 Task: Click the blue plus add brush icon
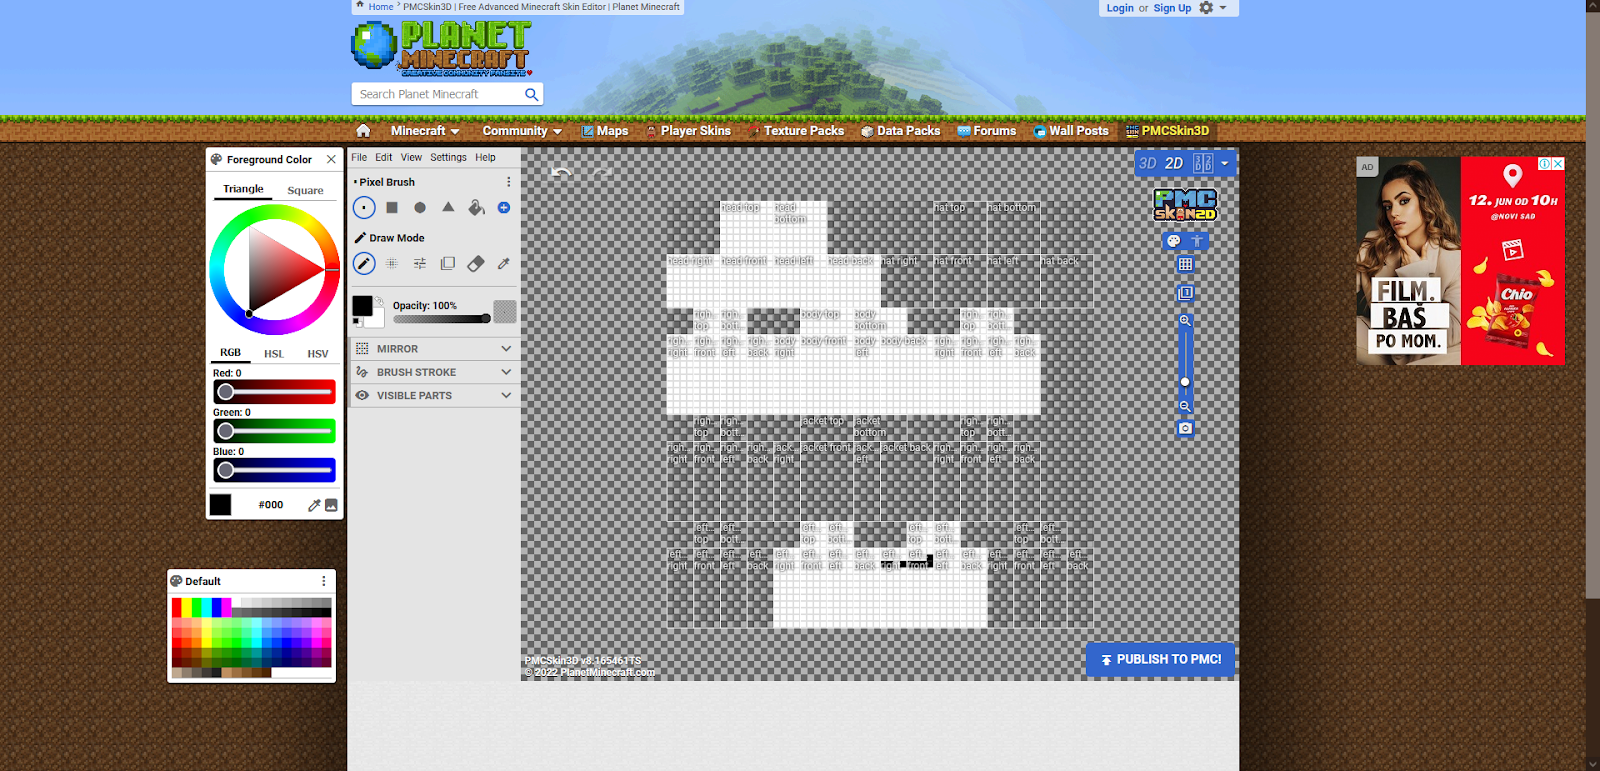pos(504,208)
